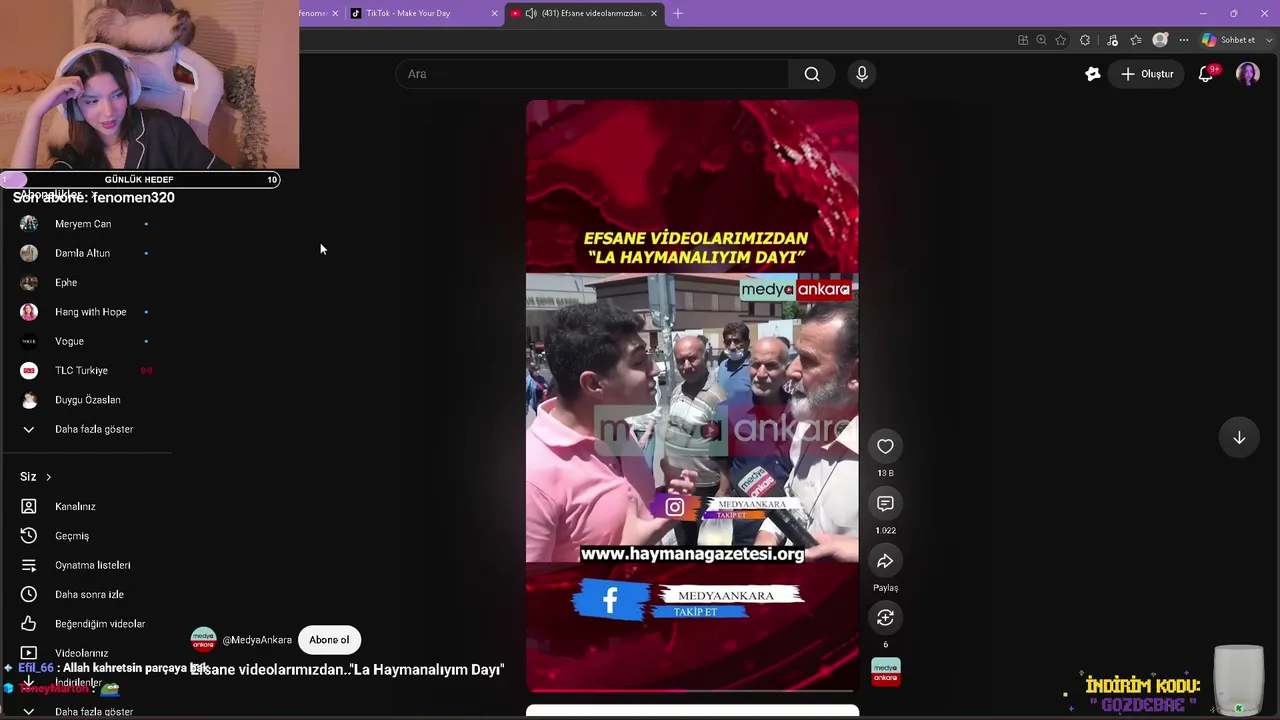1280x720 pixels.
Task: Select the (431) Efsane videolarımızdan tab
Action: 584,13
